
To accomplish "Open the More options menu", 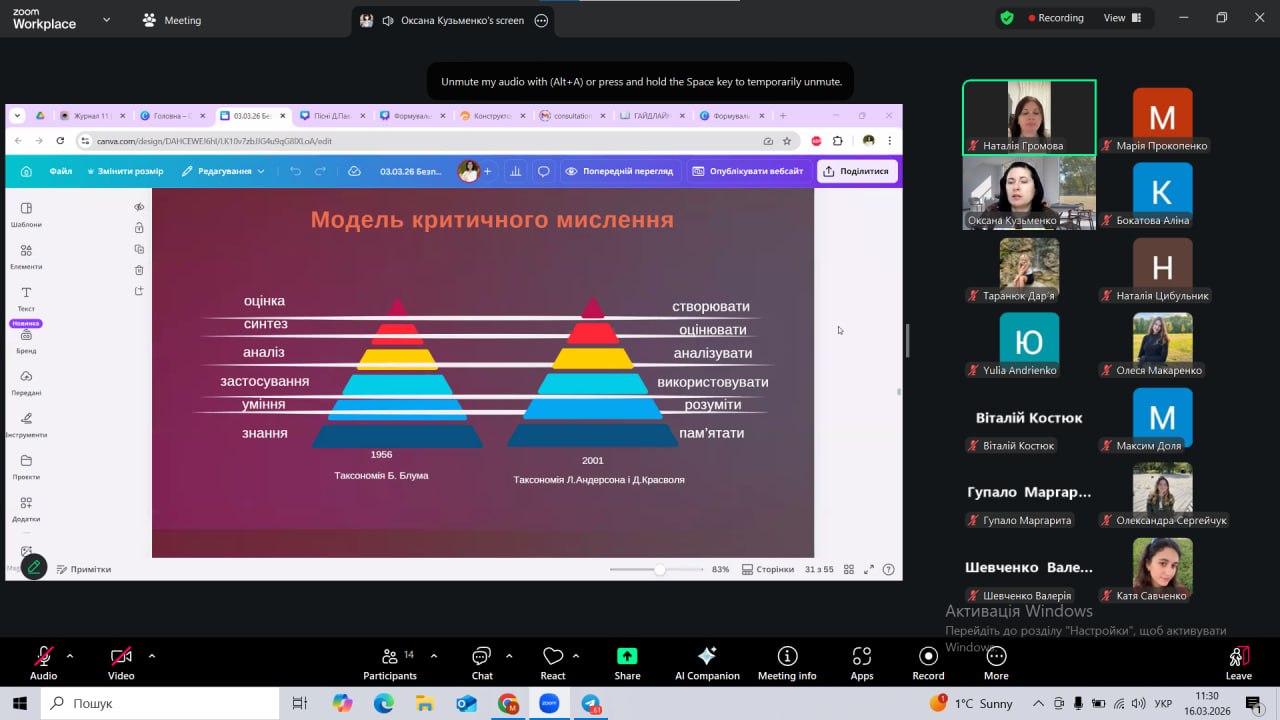I will pos(996,663).
